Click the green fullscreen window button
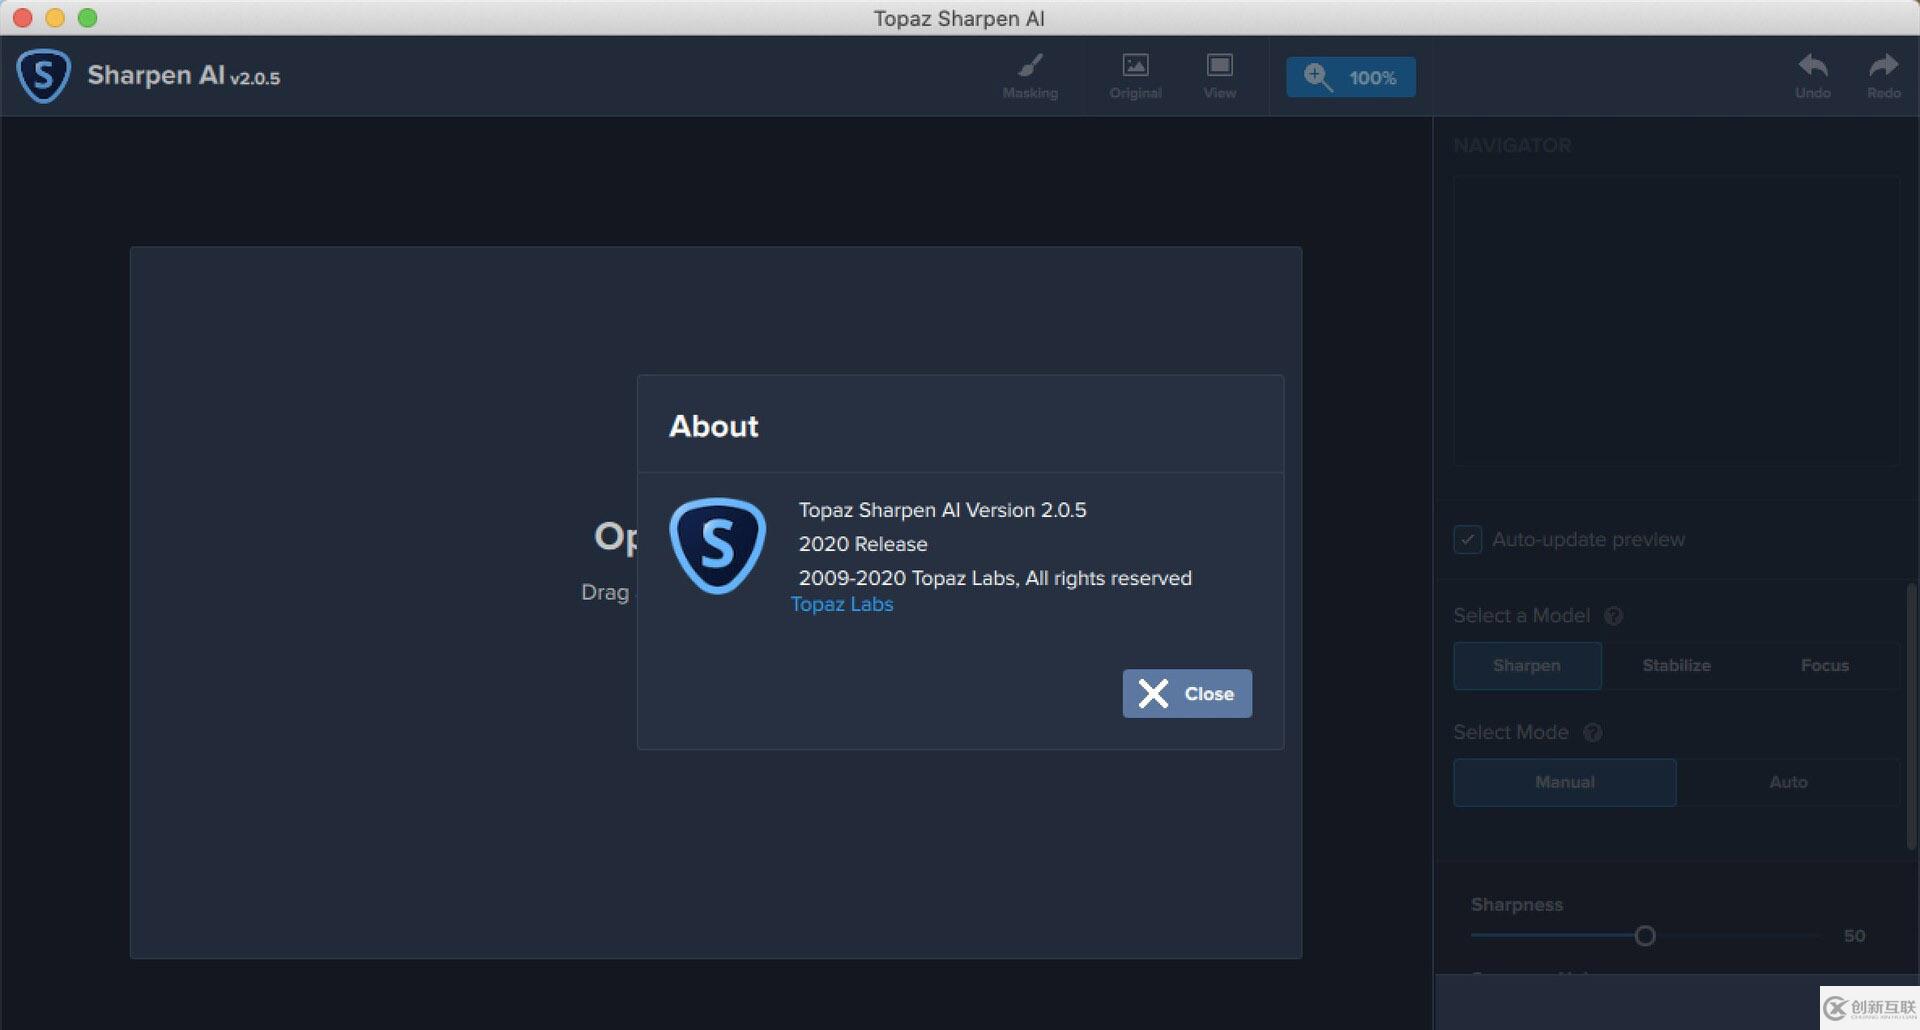Image resolution: width=1920 pixels, height=1030 pixels. [x=88, y=18]
